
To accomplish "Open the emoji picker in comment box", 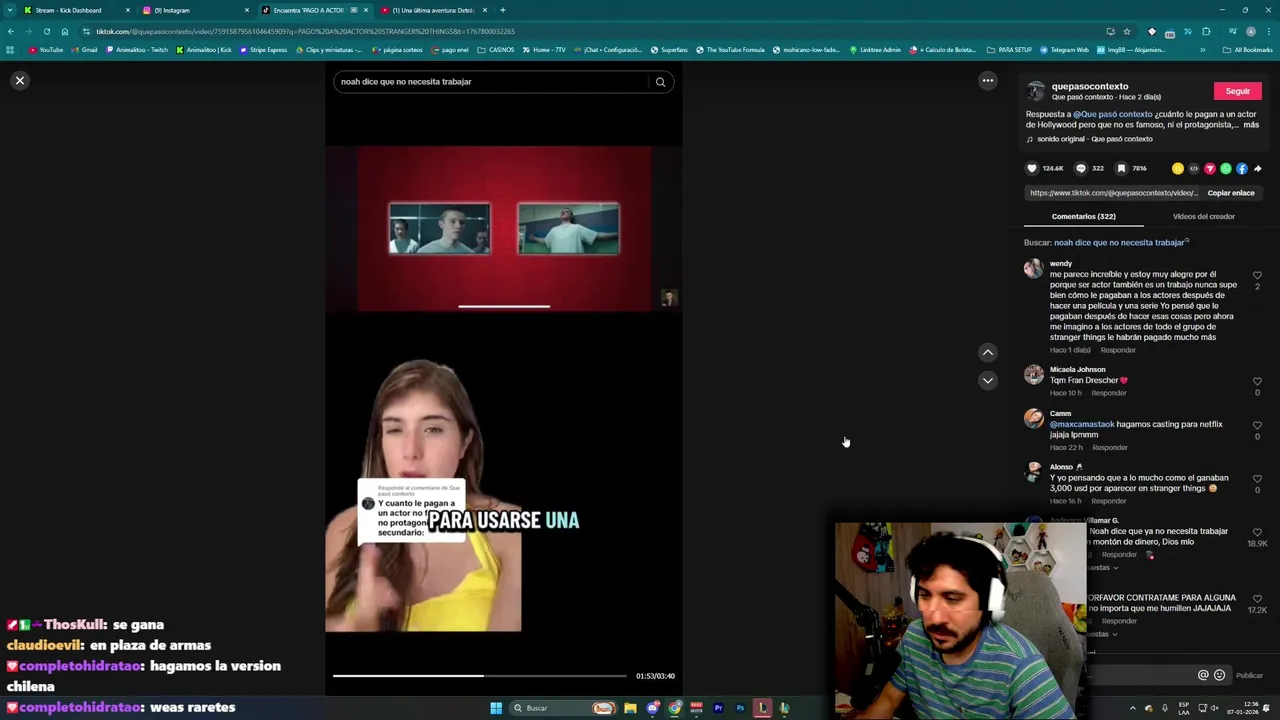I will (x=1219, y=675).
